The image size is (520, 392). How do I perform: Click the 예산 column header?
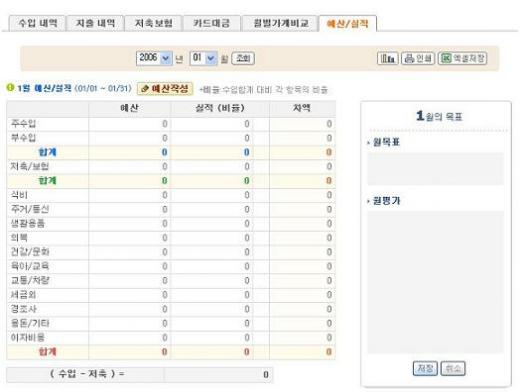(130, 108)
